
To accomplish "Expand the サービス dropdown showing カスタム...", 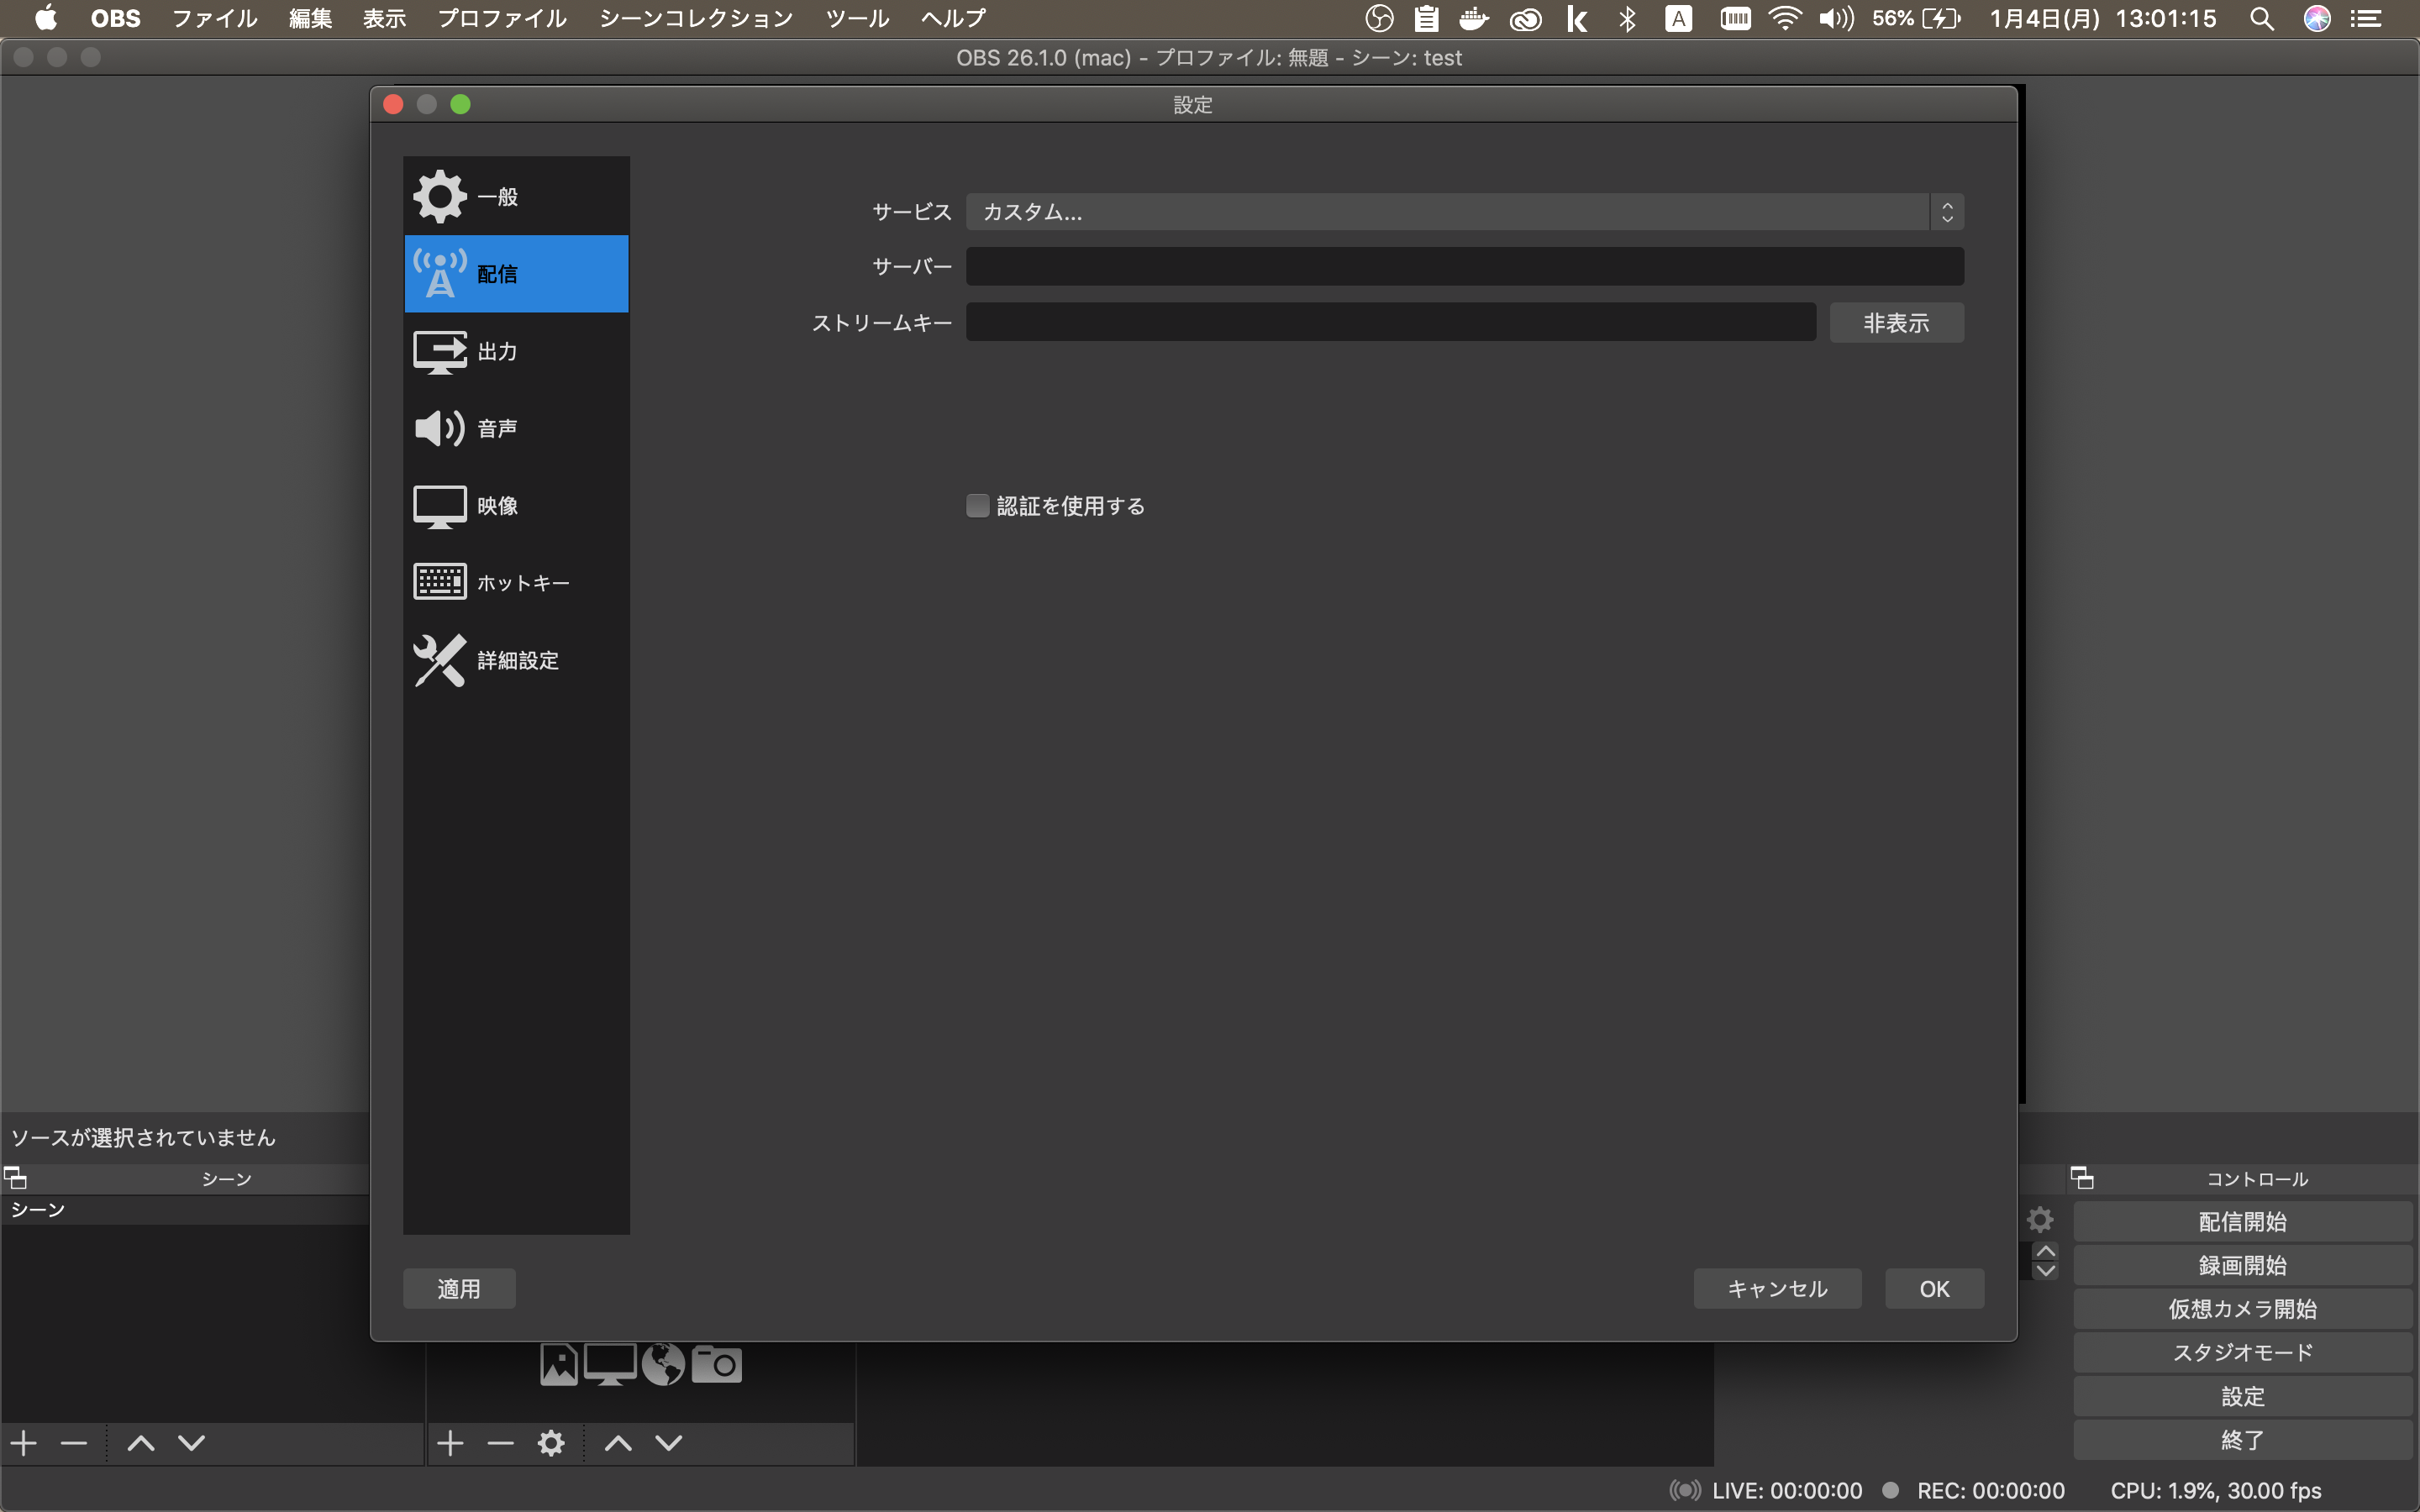I will point(1464,212).
